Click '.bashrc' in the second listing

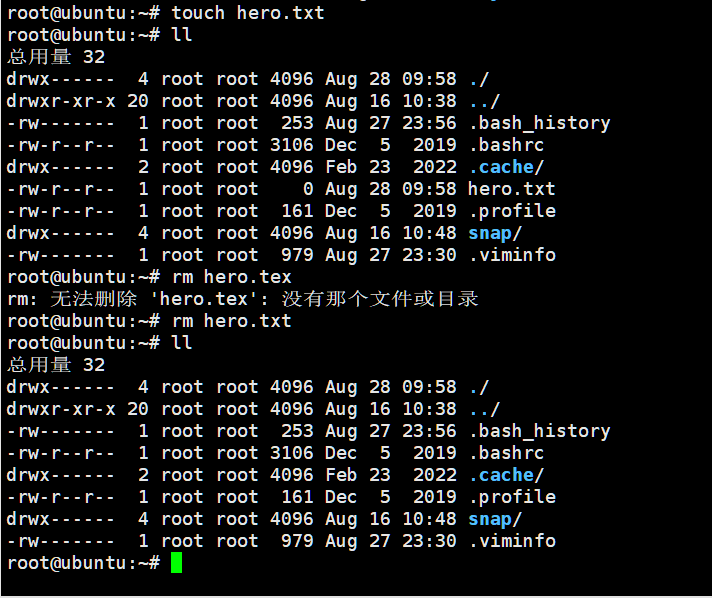tap(506, 453)
